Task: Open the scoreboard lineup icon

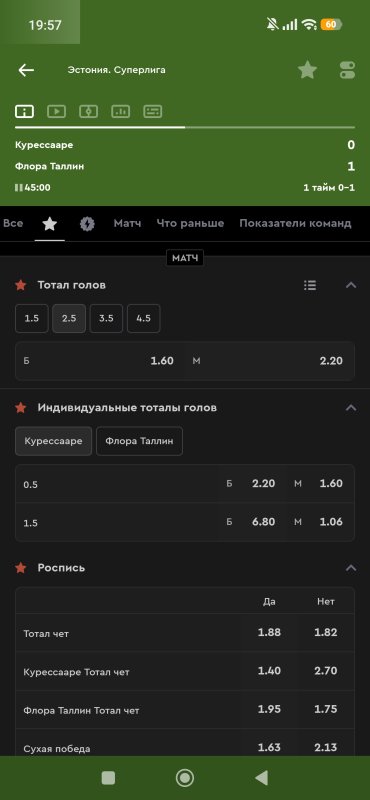Action: pyautogui.click(x=153, y=111)
